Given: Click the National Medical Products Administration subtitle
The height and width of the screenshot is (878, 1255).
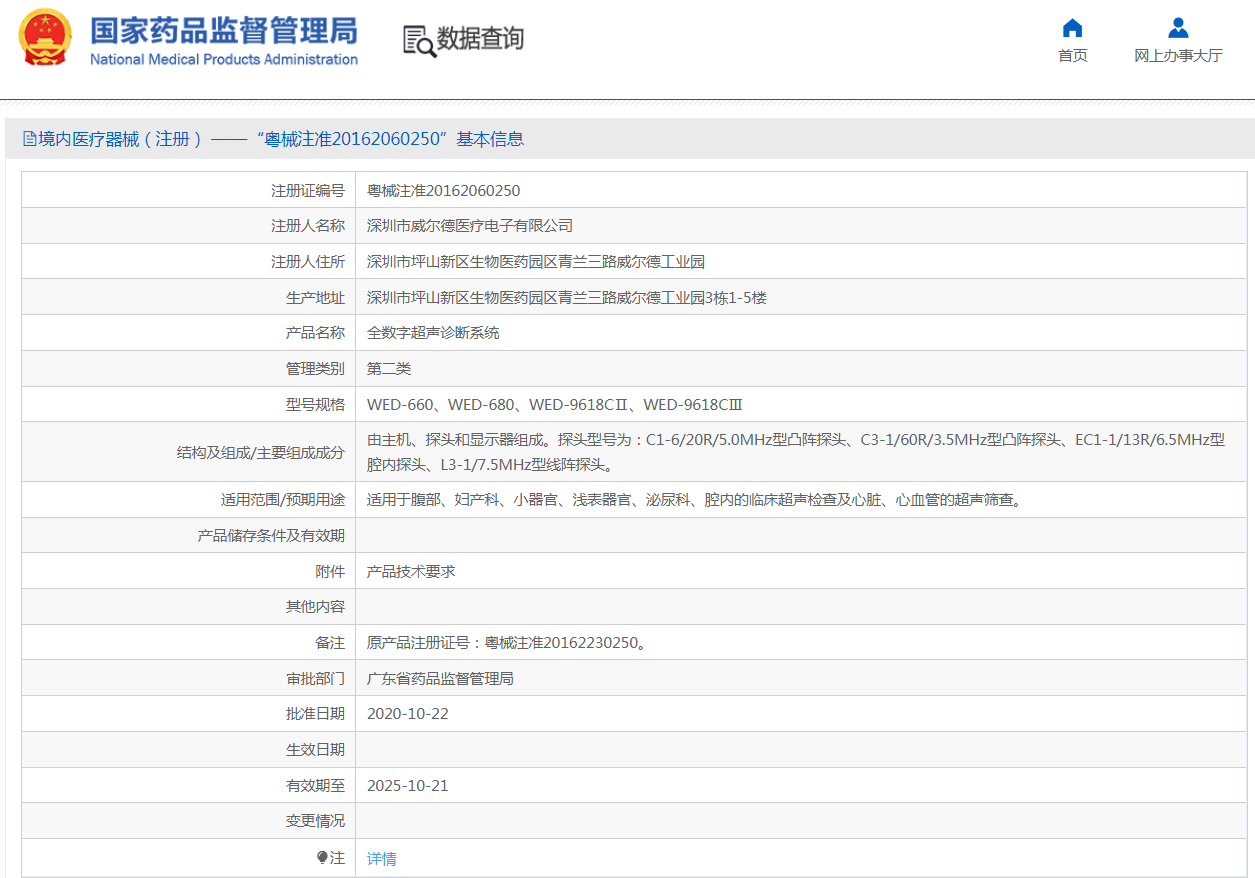Looking at the screenshot, I should coord(223,60).
